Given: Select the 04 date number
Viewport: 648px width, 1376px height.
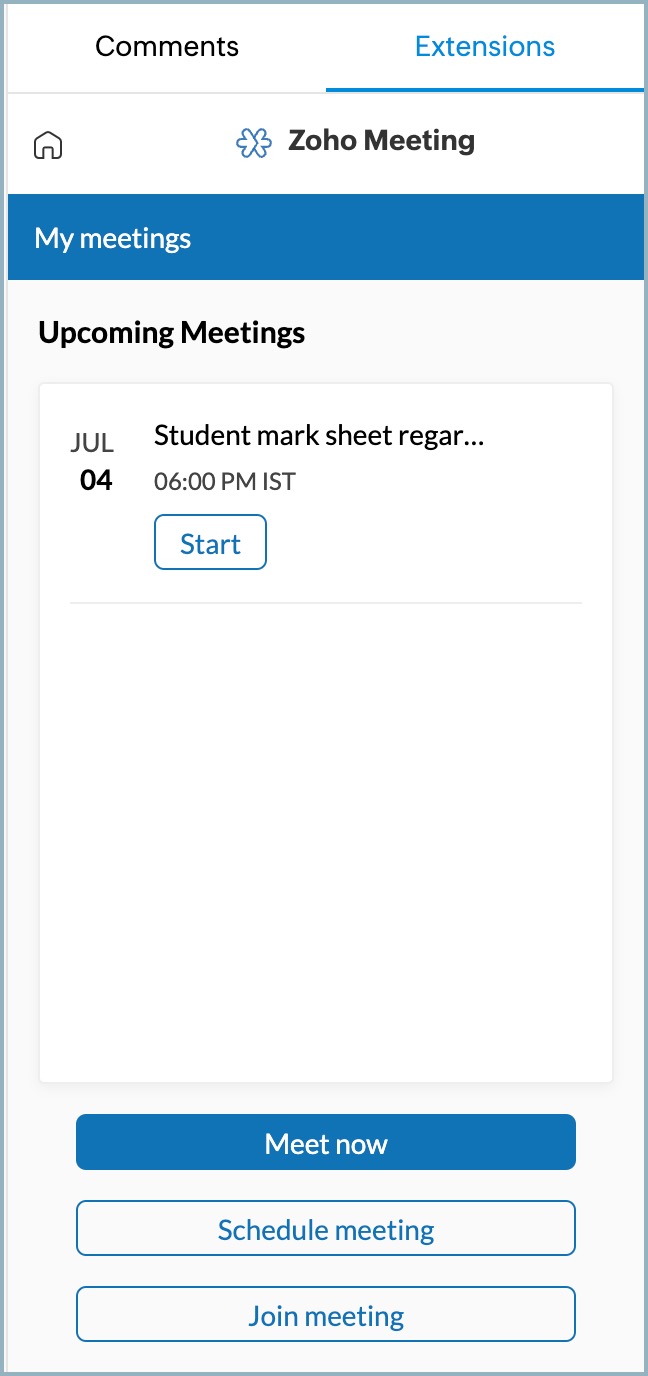Looking at the screenshot, I should pos(96,481).
